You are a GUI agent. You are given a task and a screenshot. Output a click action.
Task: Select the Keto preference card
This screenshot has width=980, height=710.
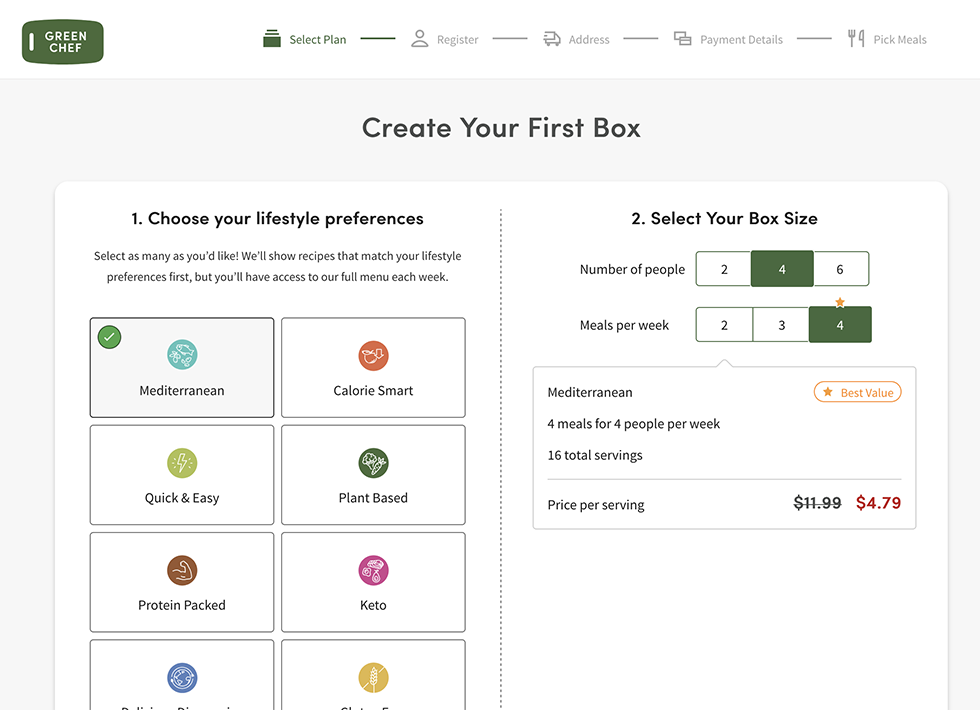373,582
